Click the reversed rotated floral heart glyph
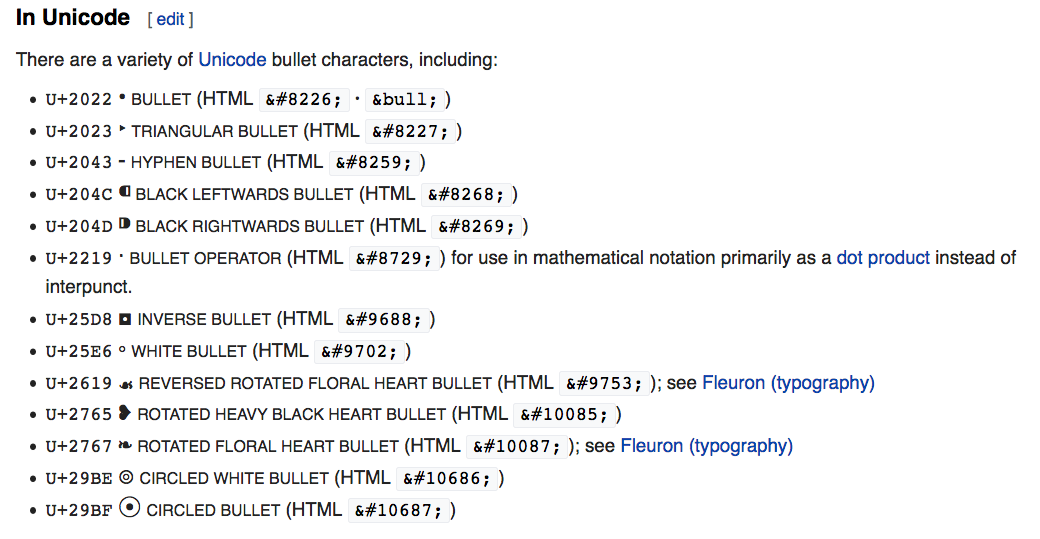Screen dimensions: 1040x539 click(126, 383)
